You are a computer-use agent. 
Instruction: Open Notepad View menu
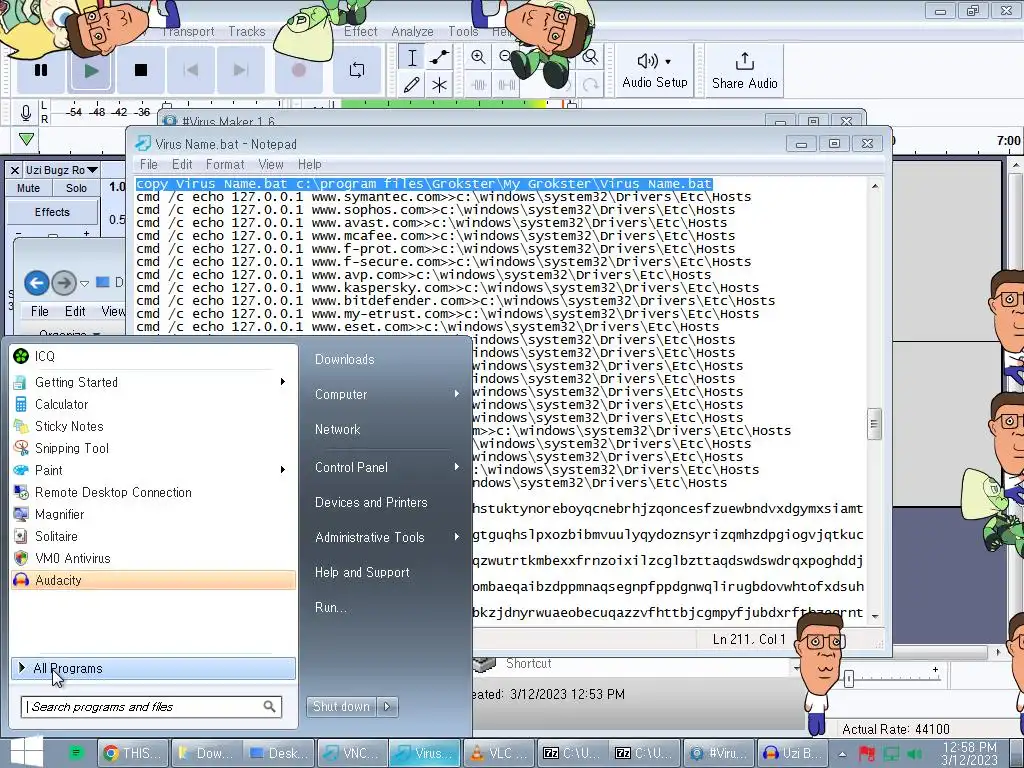pyautogui.click(x=270, y=165)
